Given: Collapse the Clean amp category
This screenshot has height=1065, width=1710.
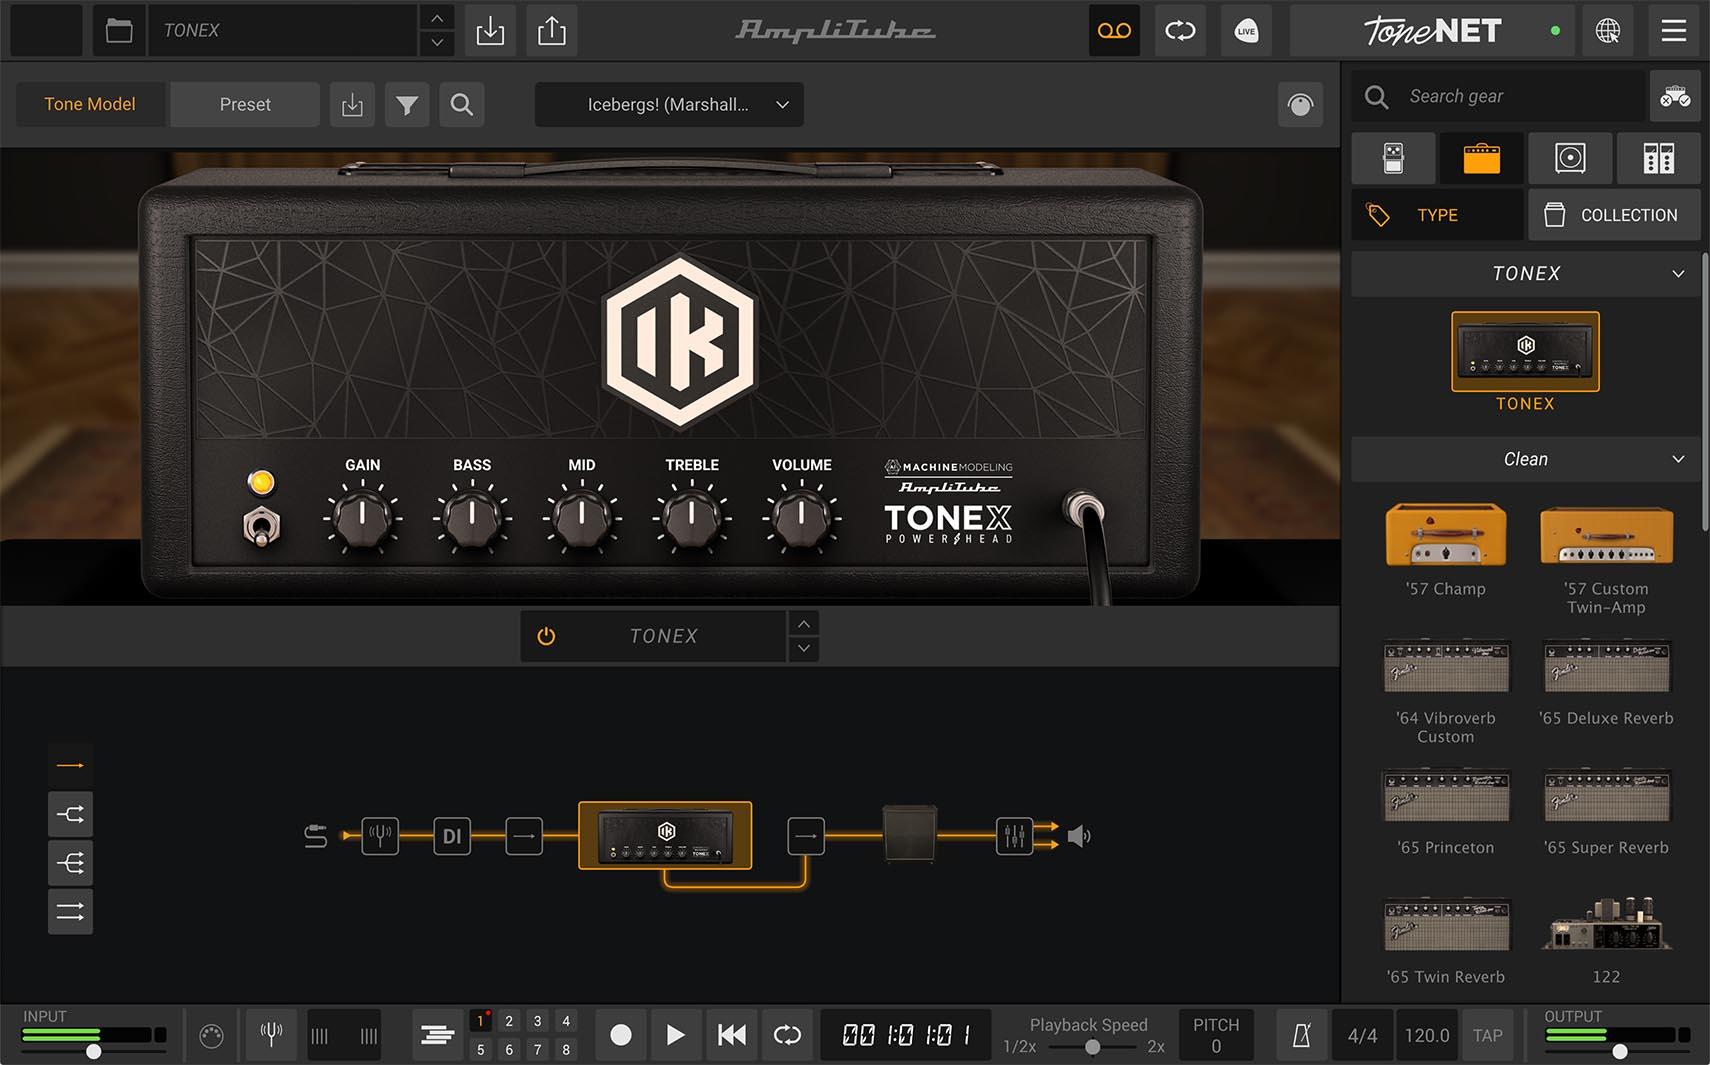Looking at the screenshot, I should pyautogui.click(x=1678, y=459).
